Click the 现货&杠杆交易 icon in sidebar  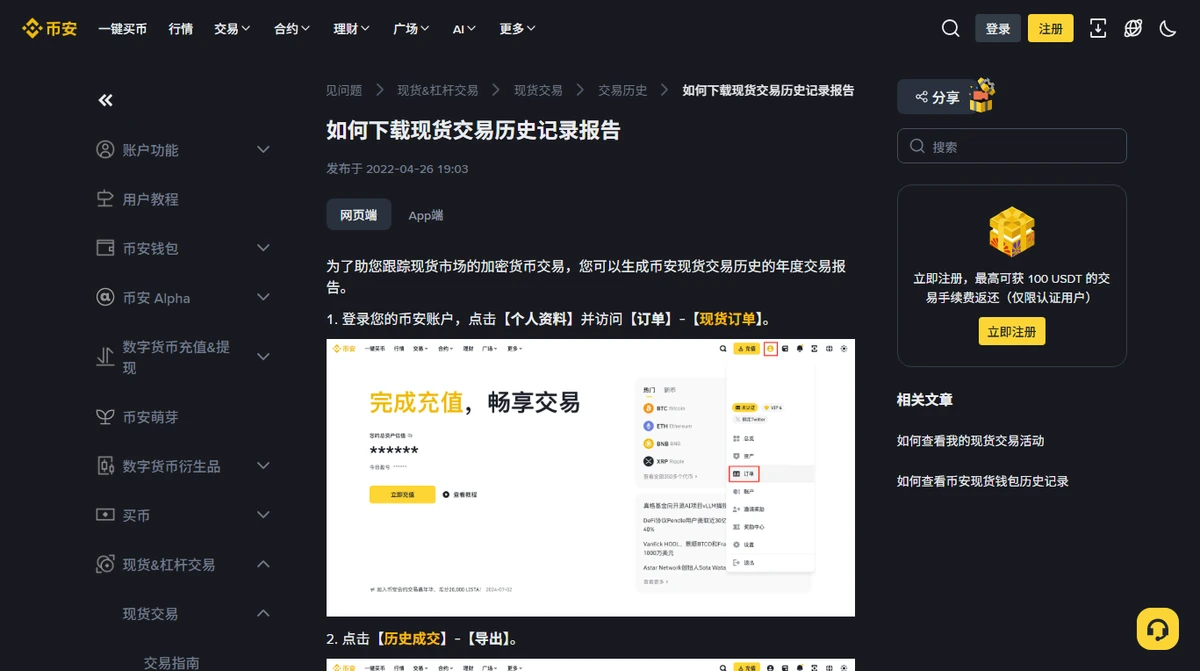[105, 564]
